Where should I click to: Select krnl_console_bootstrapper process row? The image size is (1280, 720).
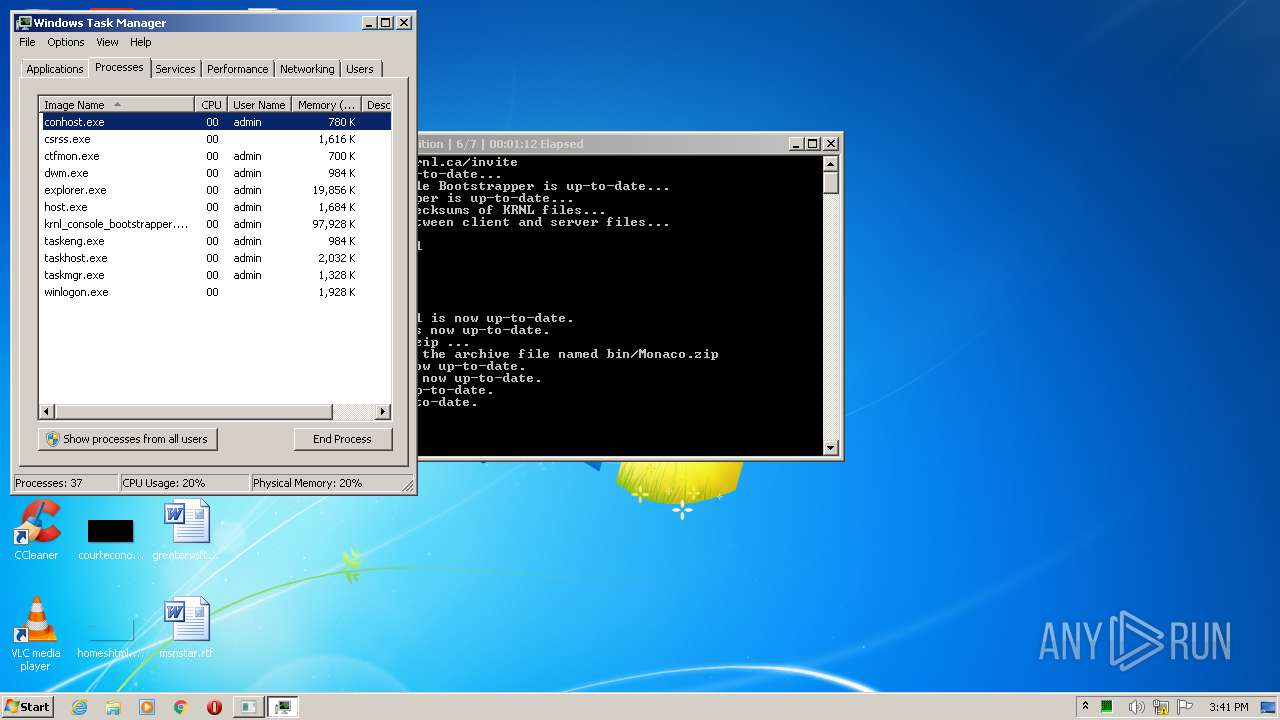tap(215, 224)
